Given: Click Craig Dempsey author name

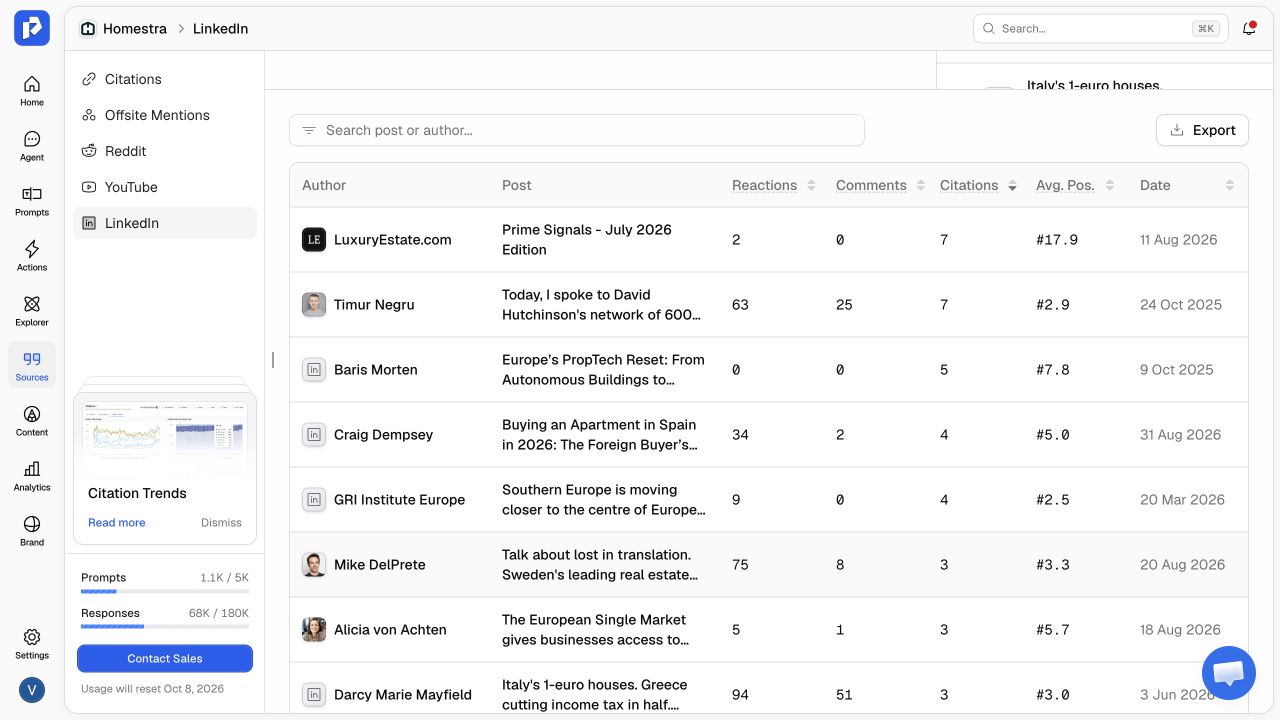Looking at the screenshot, I should tap(383, 435).
